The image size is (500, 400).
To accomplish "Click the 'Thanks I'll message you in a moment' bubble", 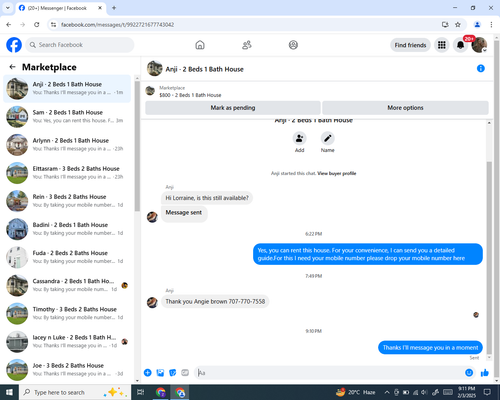I will 430,348.
